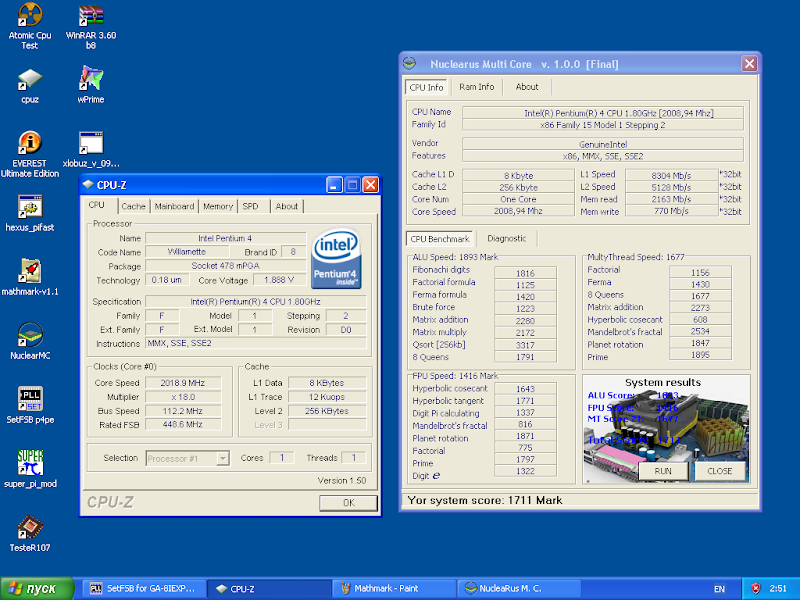This screenshot has width=800, height=600.
Task: Activate the Mathmark - Paint taskbar item
Action: tap(394, 589)
